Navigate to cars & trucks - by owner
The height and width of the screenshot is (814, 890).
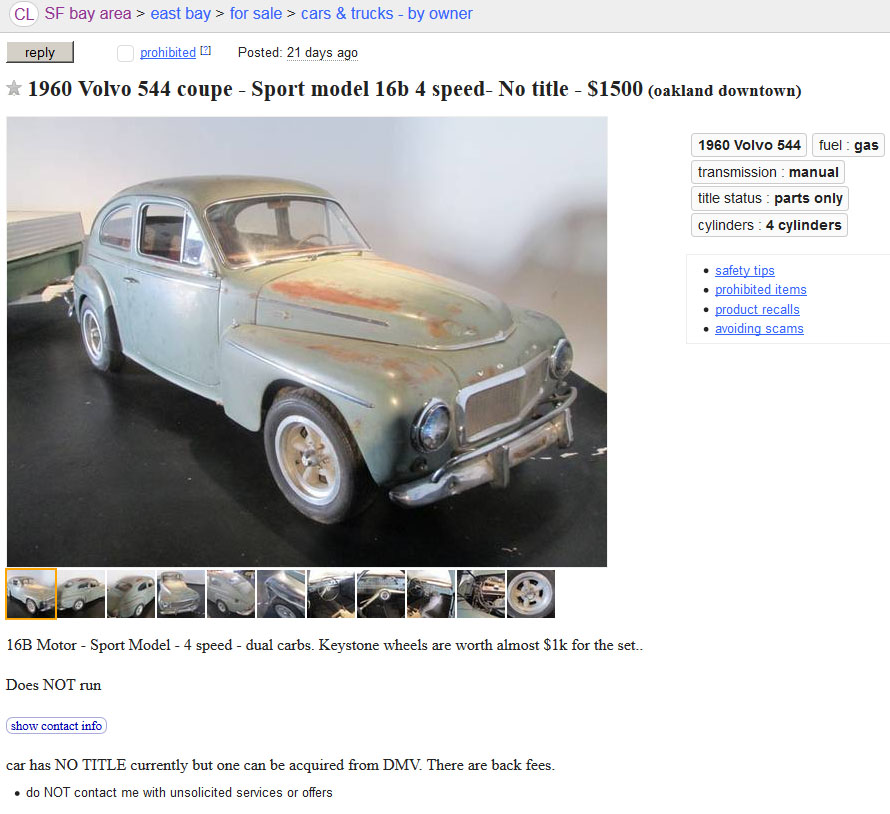click(387, 14)
